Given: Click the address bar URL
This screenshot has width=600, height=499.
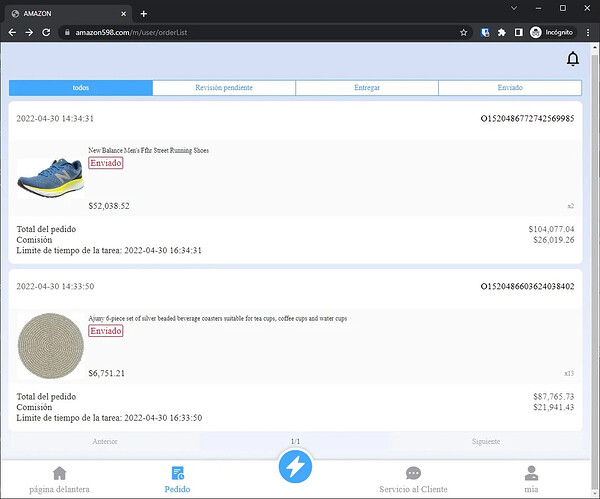Looking at the screenshot, I should (131, 33).
